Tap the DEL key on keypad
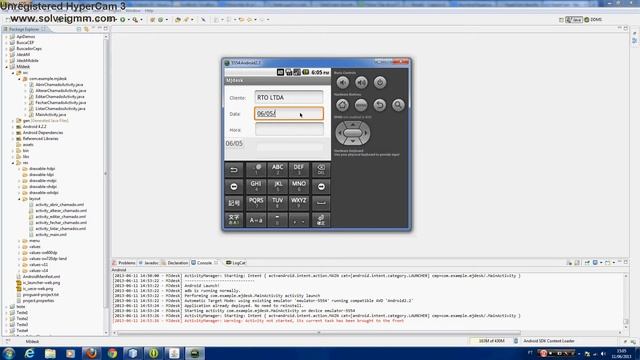640x360 pixels. tap(321, 169)
